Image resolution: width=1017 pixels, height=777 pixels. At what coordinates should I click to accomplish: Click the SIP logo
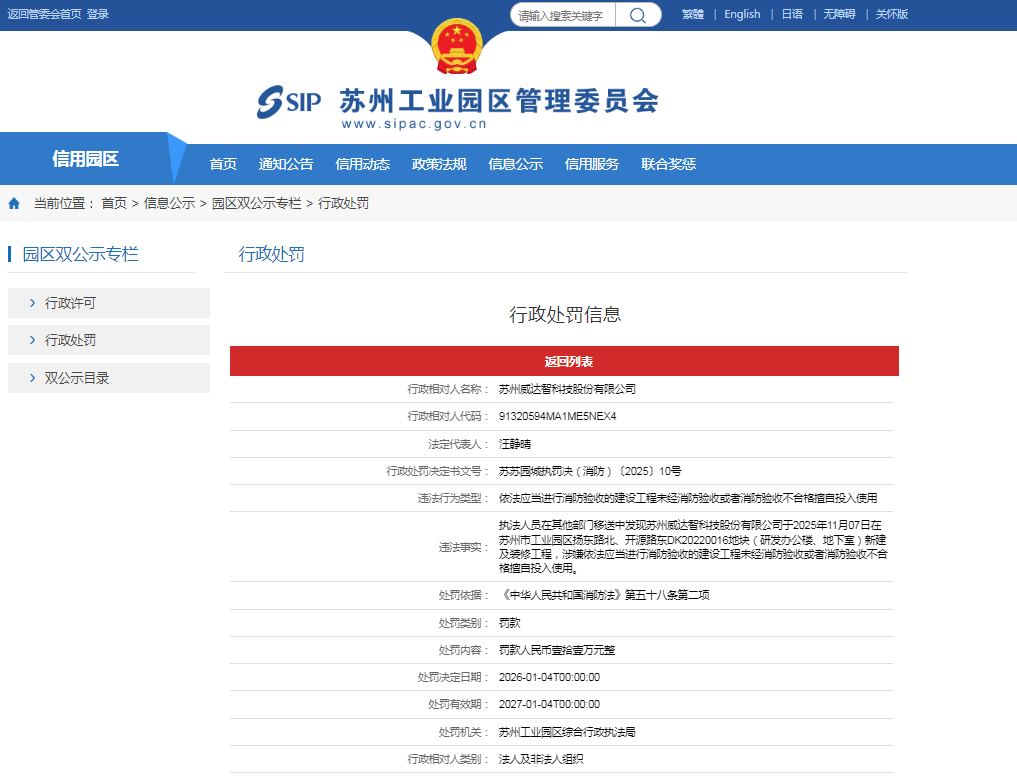[289, 102]
